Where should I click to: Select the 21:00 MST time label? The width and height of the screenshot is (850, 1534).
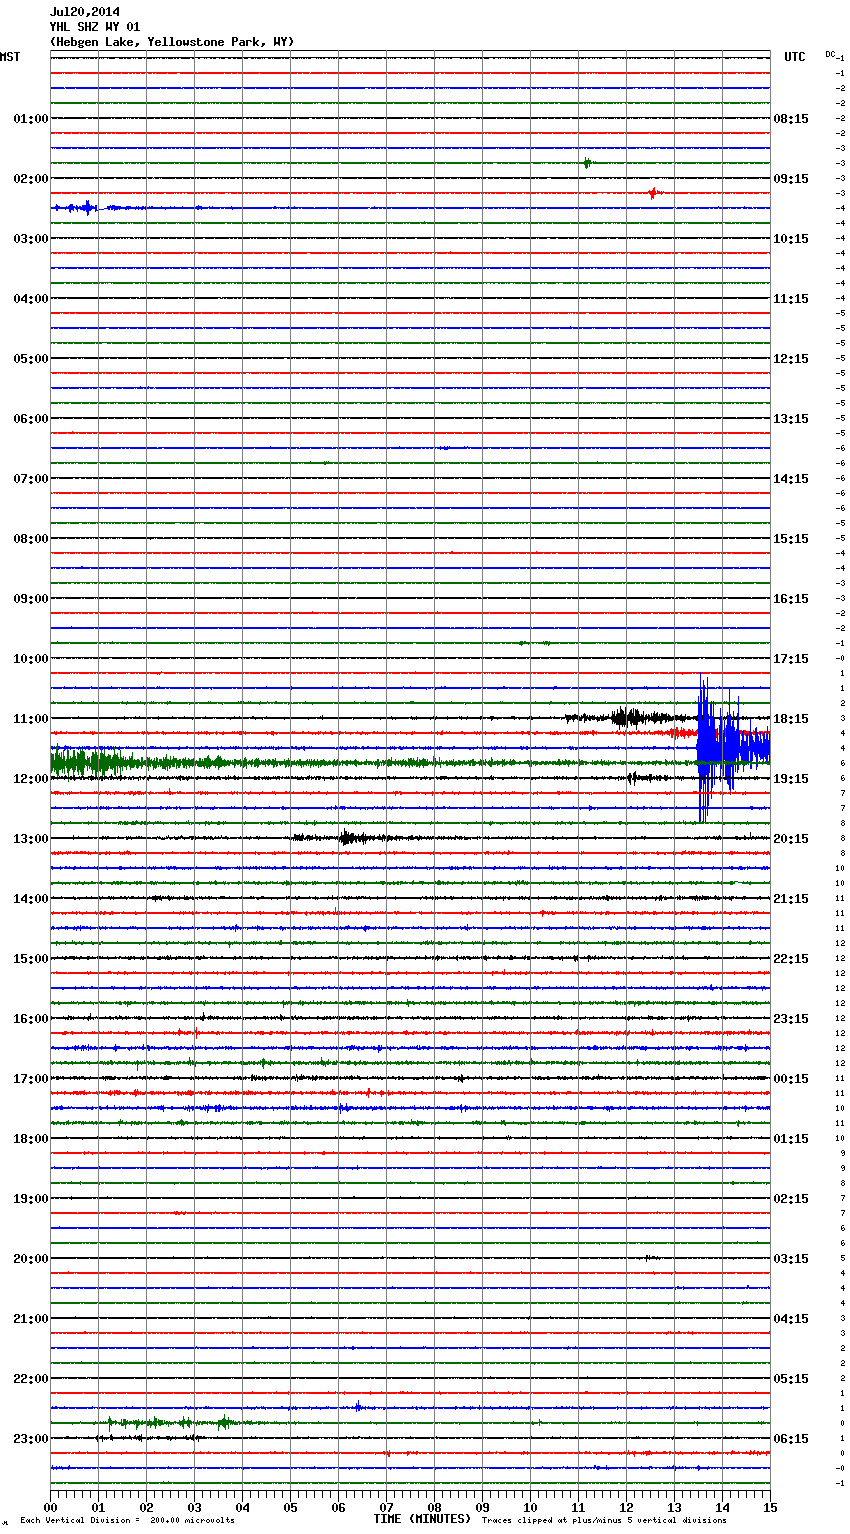(31, 1319)
